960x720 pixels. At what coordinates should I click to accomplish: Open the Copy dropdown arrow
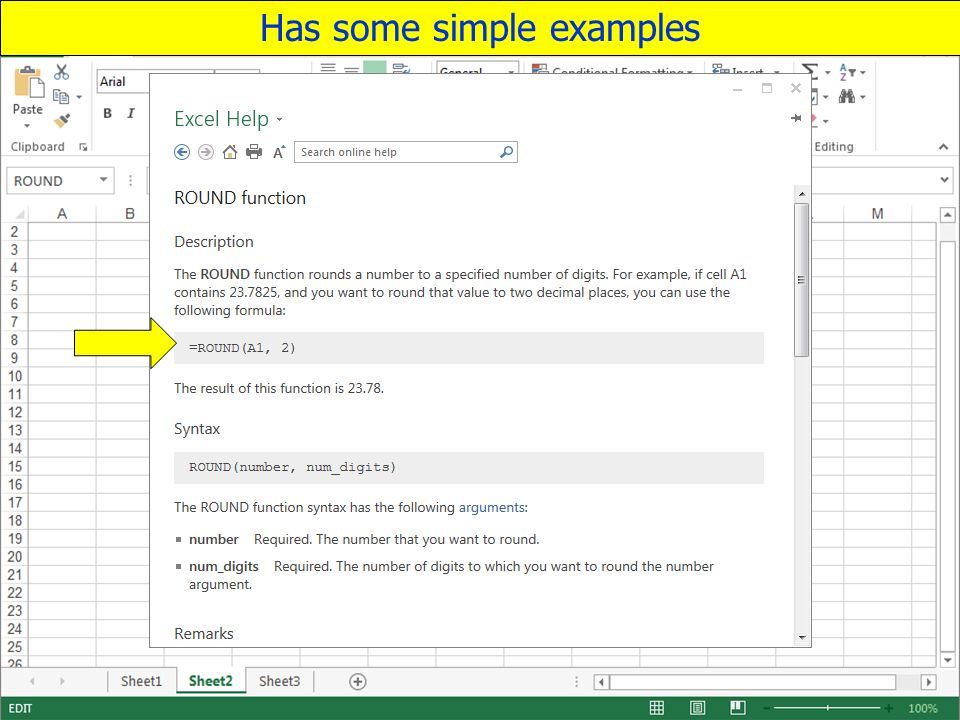coord(79,97)
